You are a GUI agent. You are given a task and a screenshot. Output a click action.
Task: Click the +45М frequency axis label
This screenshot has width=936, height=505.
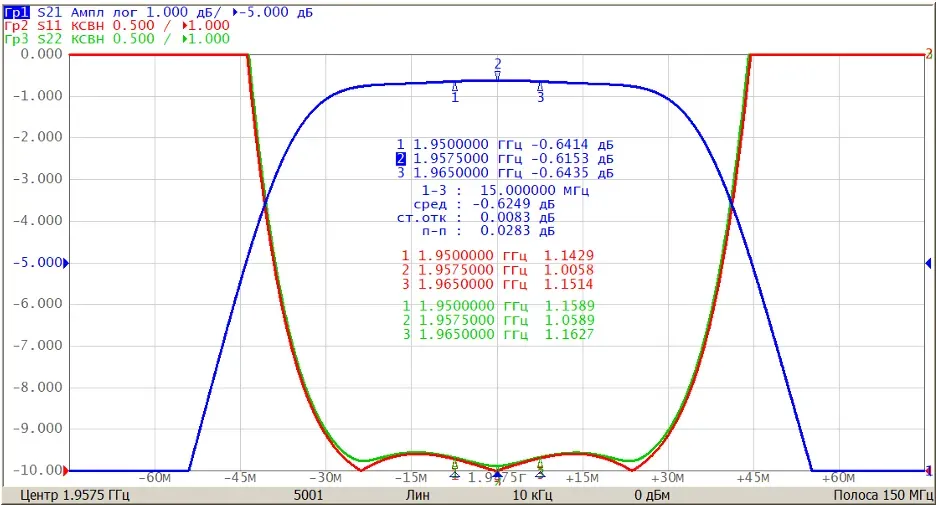point(753,478)
